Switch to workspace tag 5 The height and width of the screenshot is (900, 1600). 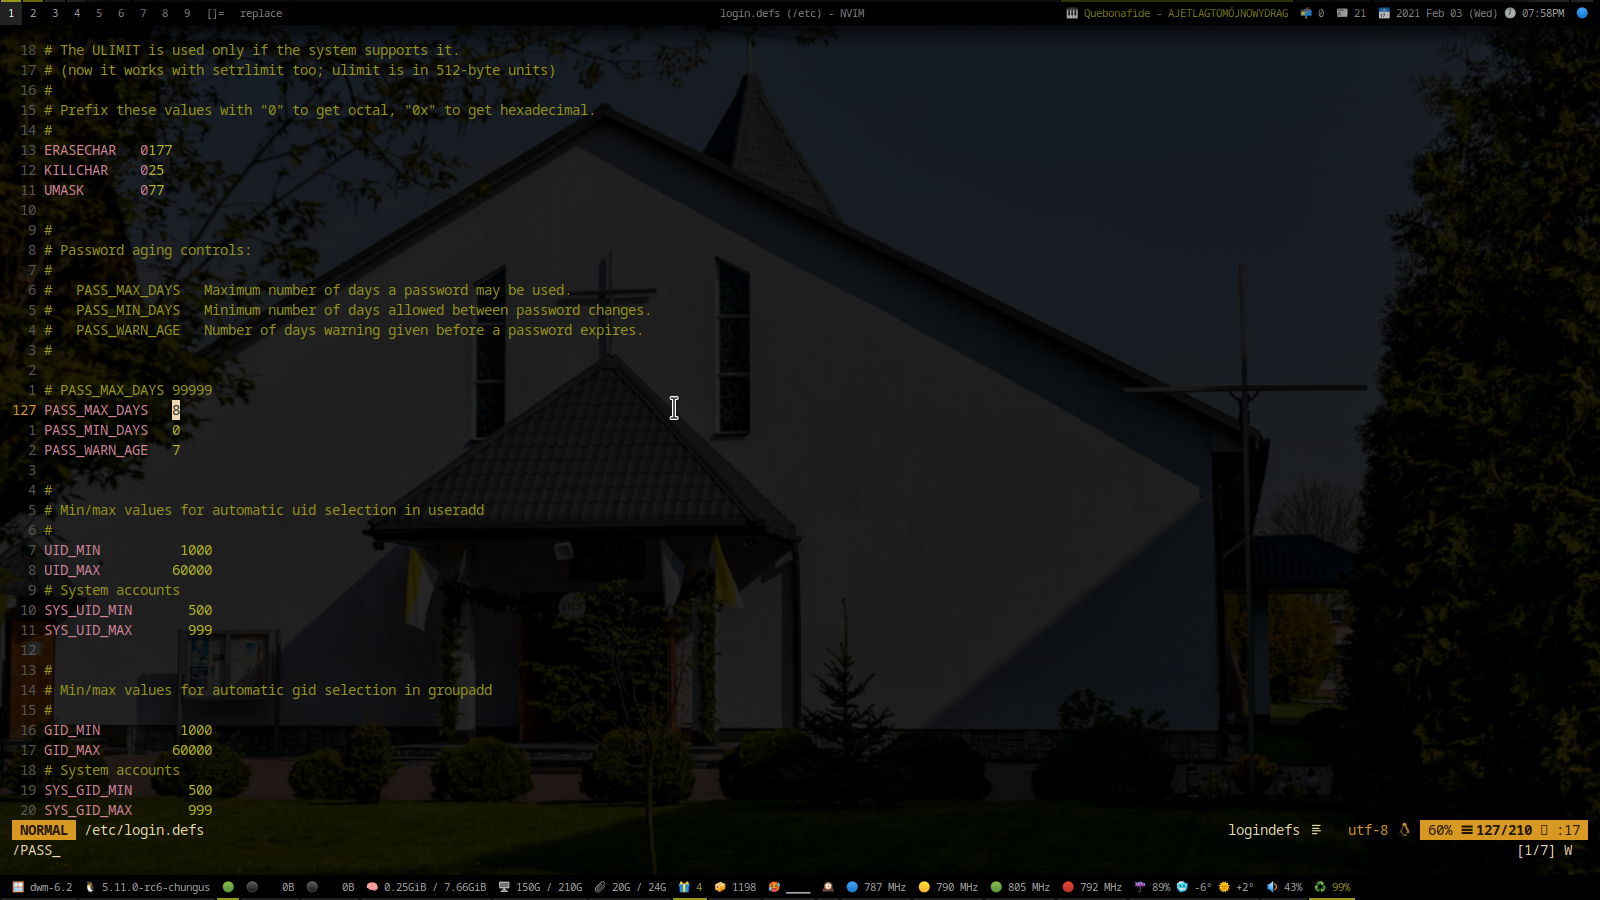click(x=99, y=13)
